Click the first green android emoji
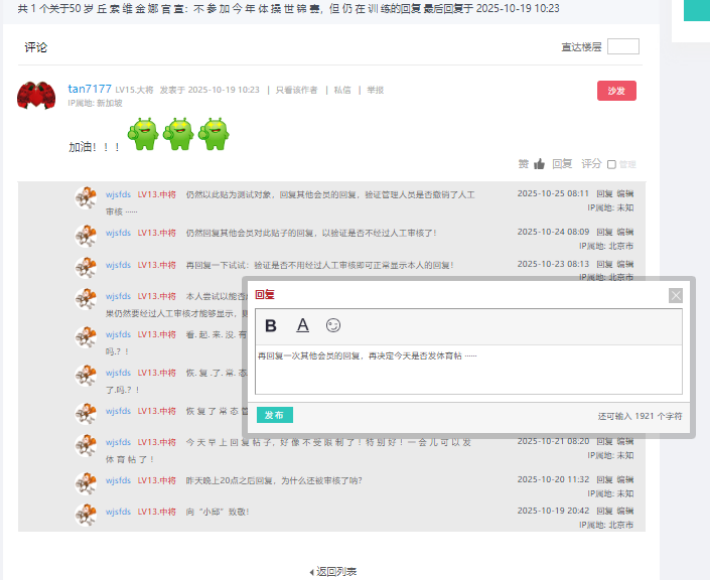The height and width of the screenshot is (580, 710). tap(144, 134)
